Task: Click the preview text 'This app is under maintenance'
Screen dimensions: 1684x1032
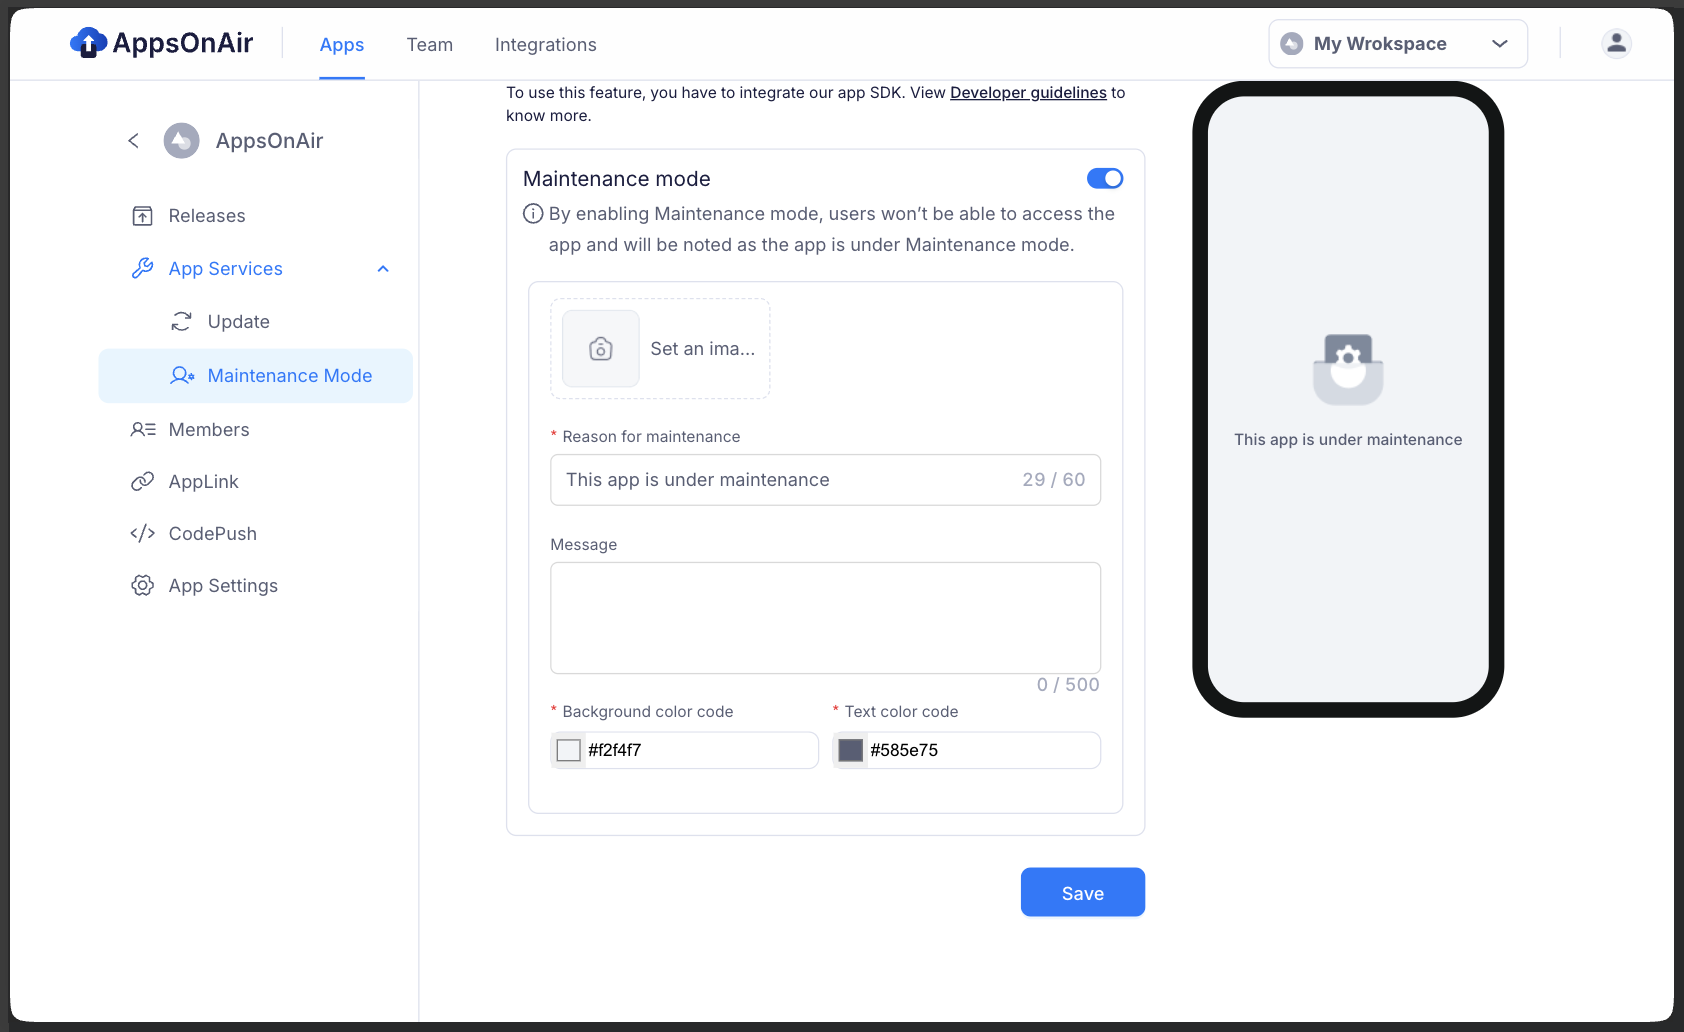Action: click(x=1348, y=440)
